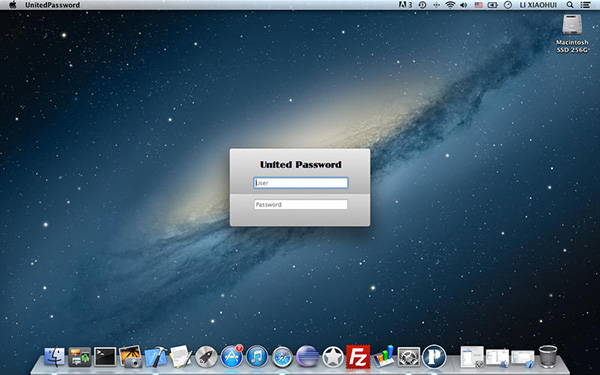The image size is (600, 375).
Task: Open Launchpad rocket icon in Dock
Action: pyautogui.click(x=206, y=357)
